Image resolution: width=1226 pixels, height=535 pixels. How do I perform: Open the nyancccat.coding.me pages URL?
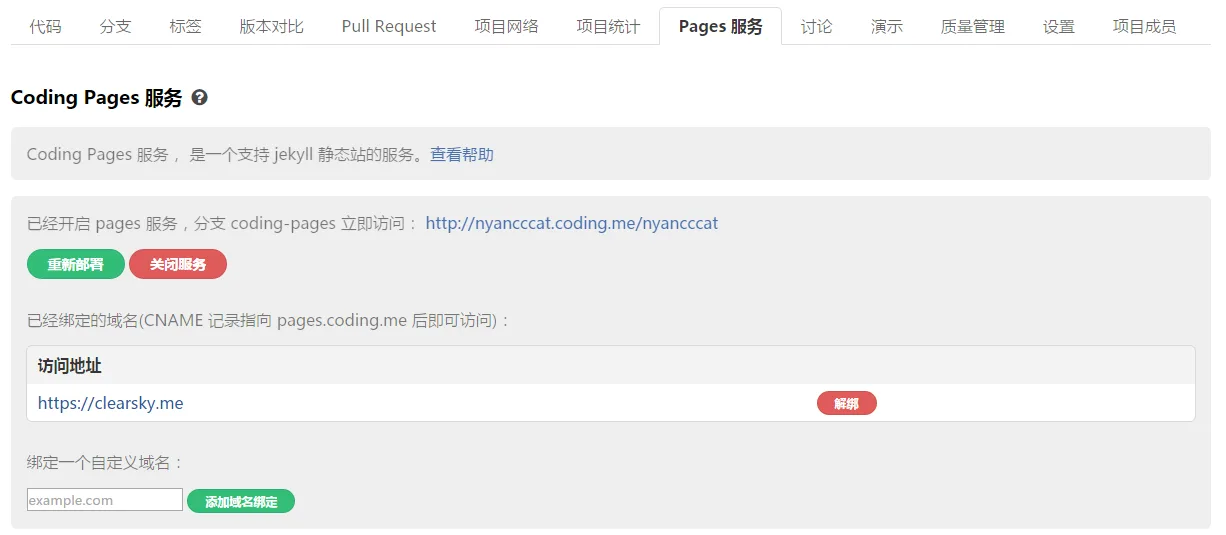pos(572,223)
